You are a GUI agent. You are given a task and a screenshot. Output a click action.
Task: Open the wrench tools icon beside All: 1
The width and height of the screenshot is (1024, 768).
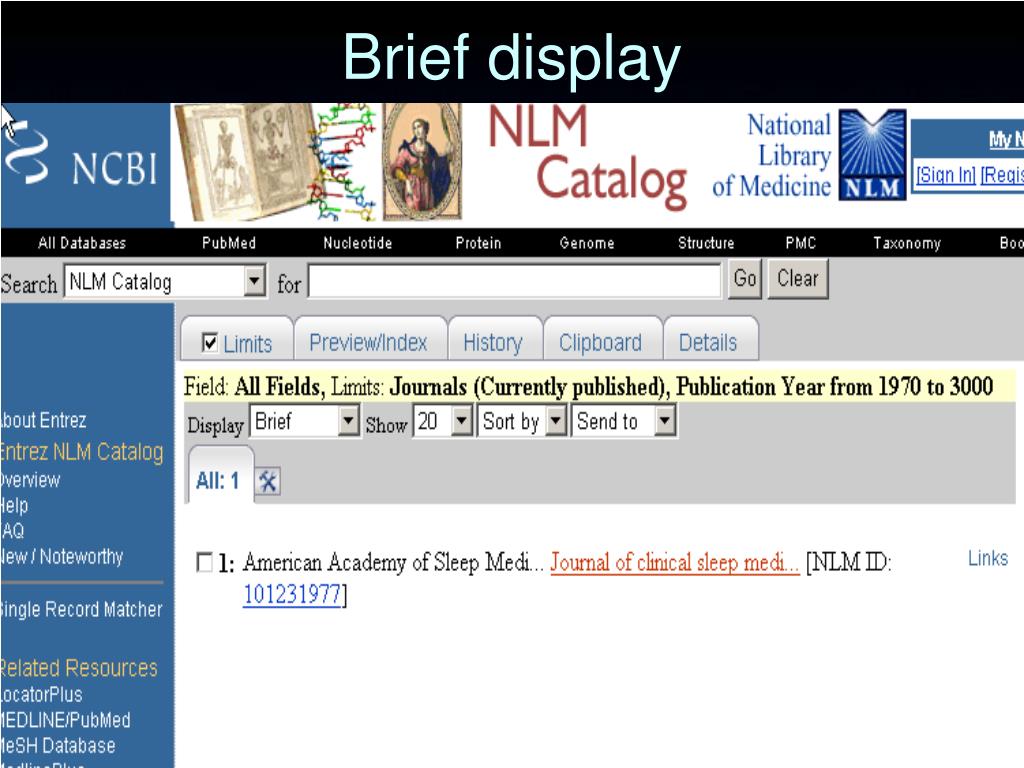(x=268, y=482)
